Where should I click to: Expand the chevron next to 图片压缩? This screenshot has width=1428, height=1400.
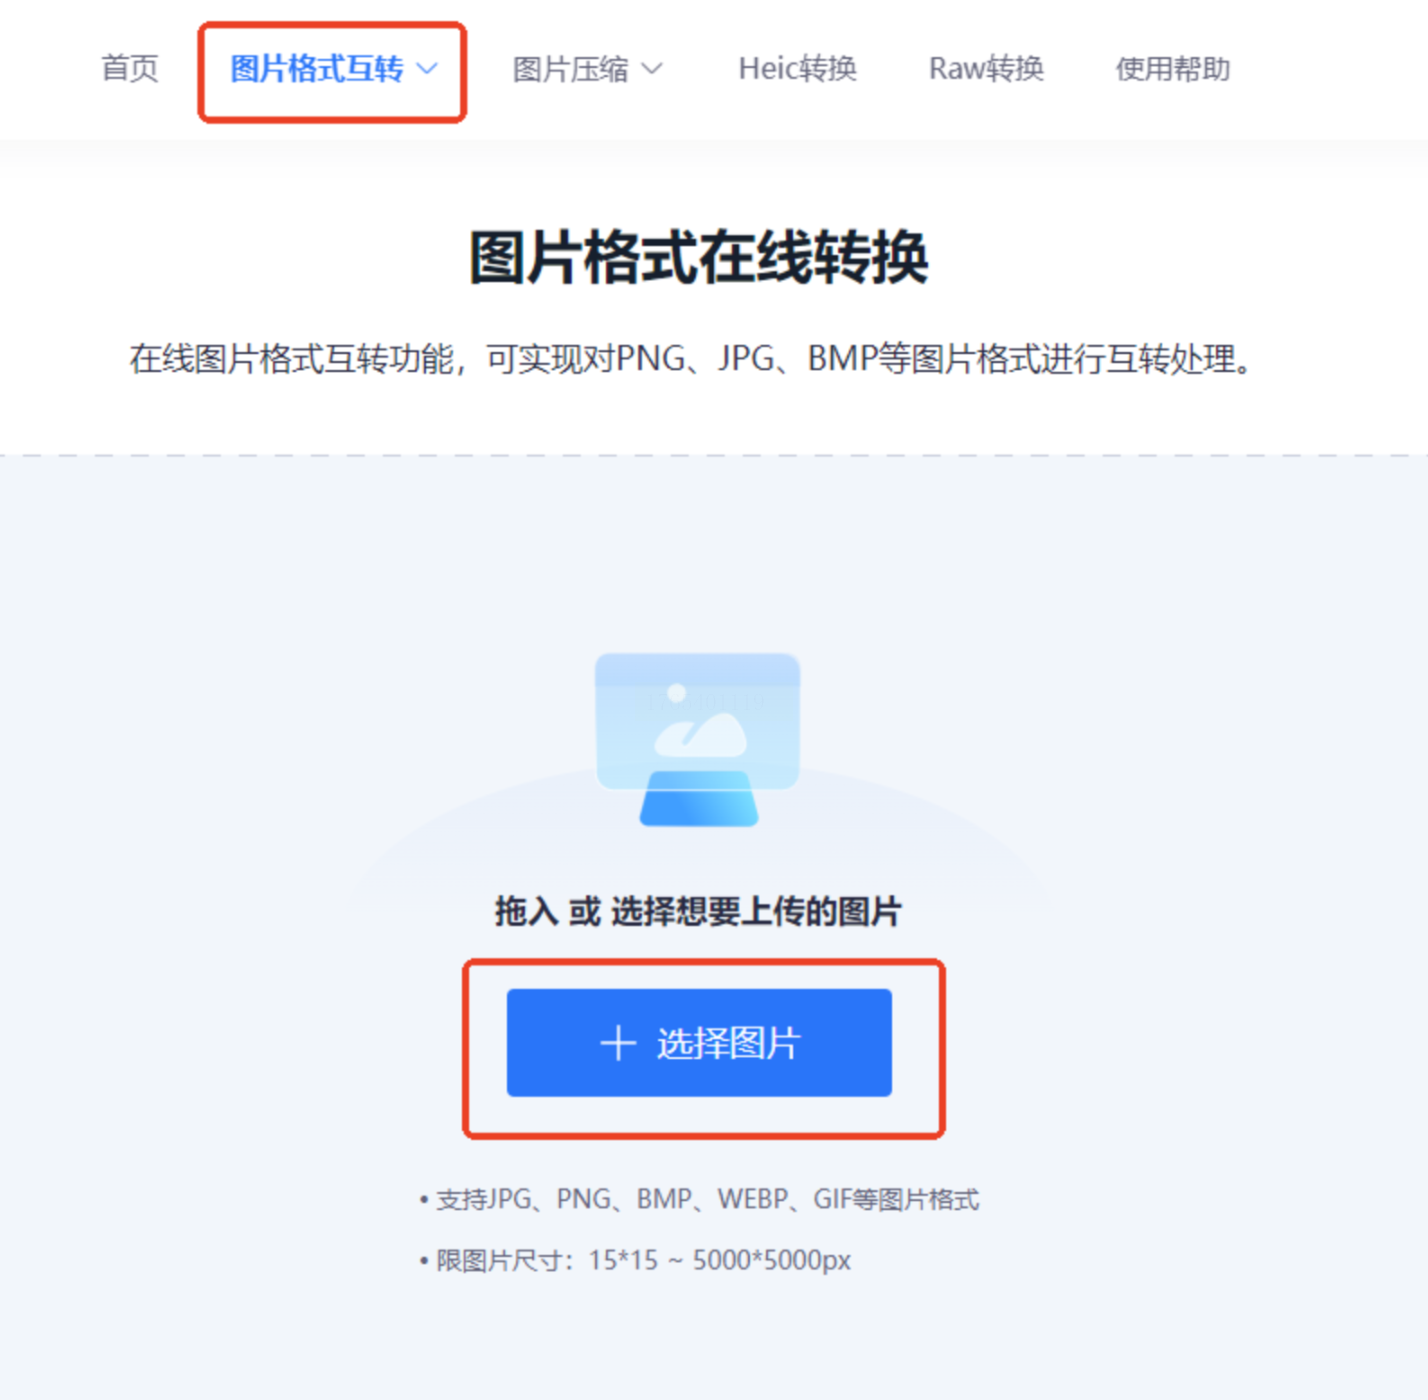tap(652, 69)
